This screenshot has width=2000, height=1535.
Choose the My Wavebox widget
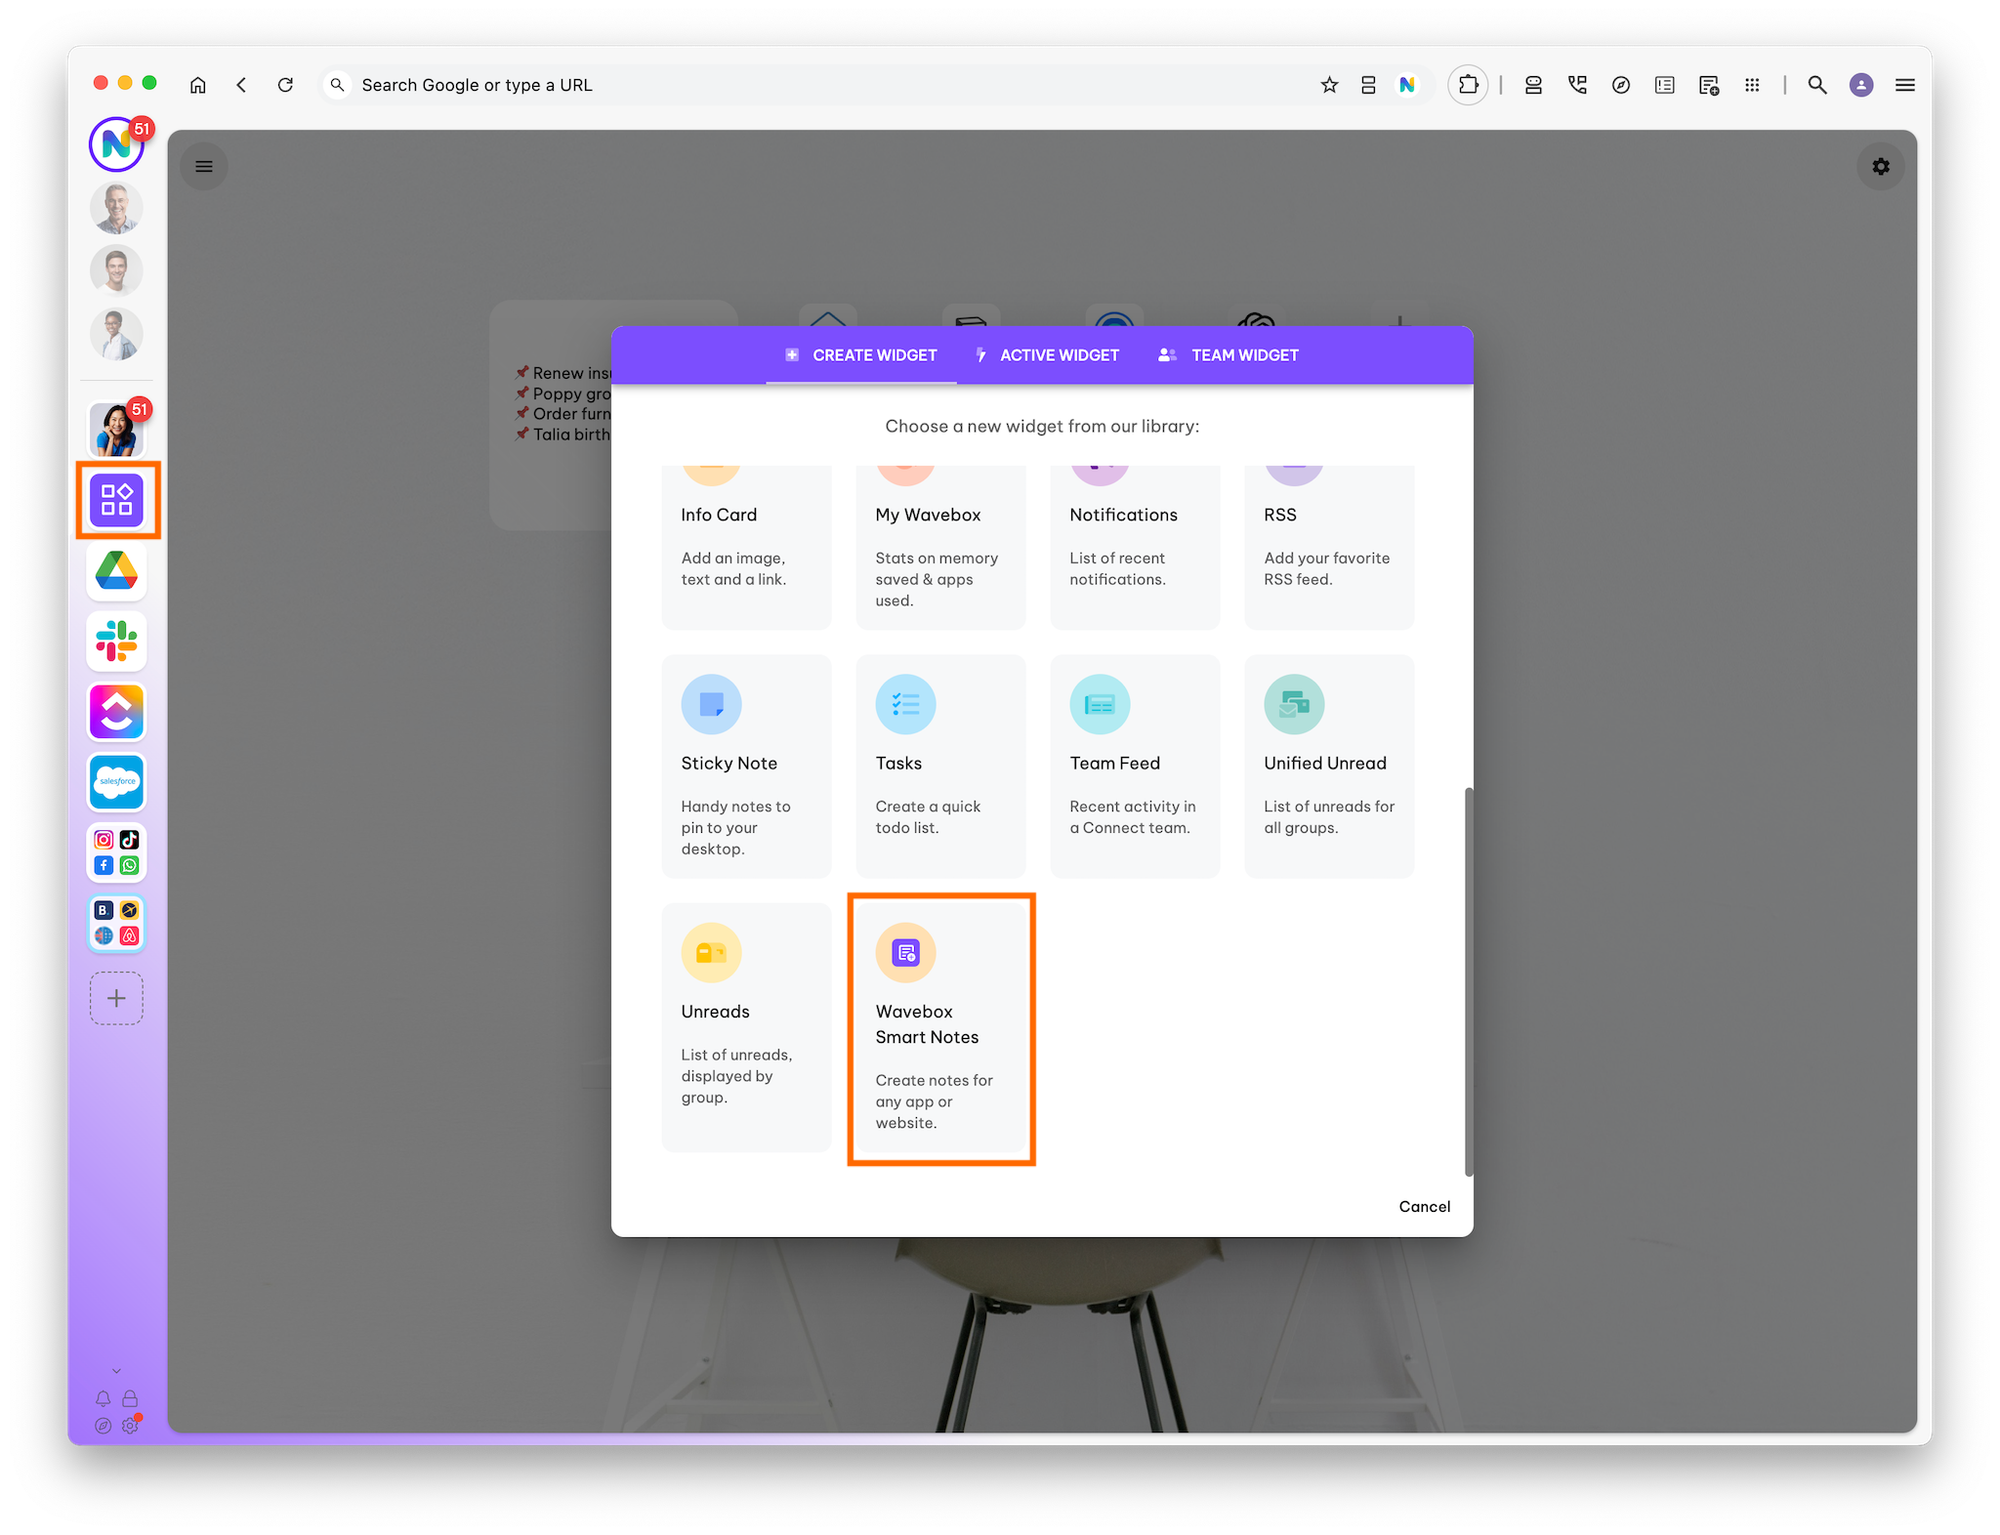tap(940, 547)
